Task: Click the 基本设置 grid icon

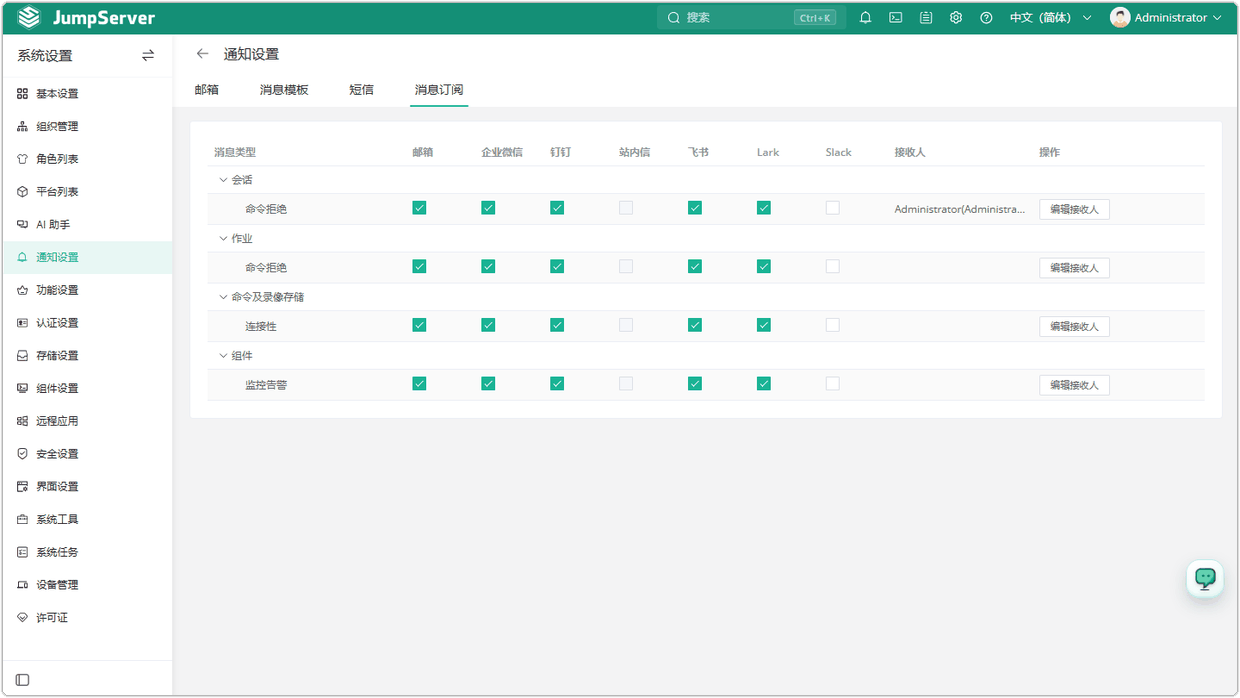Action: 23,94
